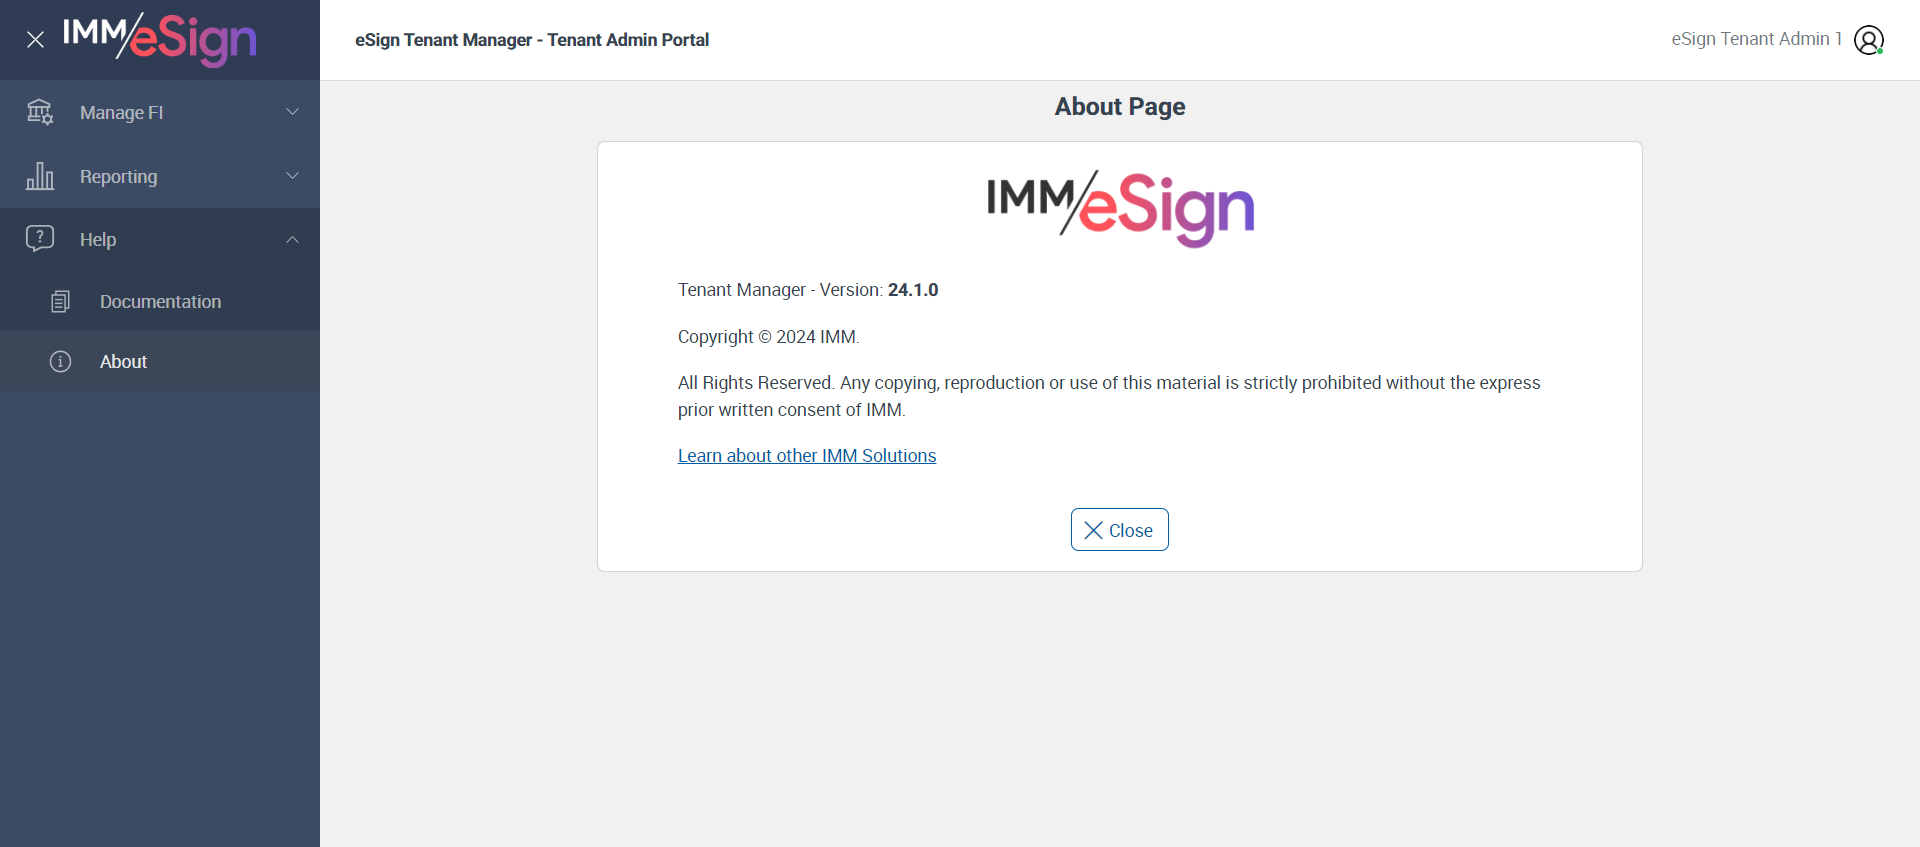Viewport: 1920px width, 847px height.
Task: Click the Documentation page icon
Action: tap(60, 302)
